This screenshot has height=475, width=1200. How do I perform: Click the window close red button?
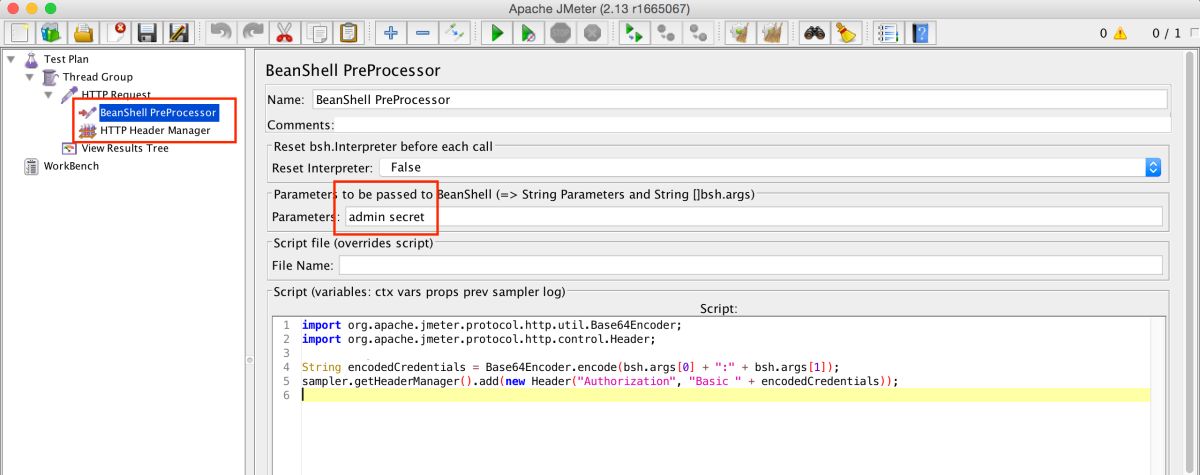point(13,8)
